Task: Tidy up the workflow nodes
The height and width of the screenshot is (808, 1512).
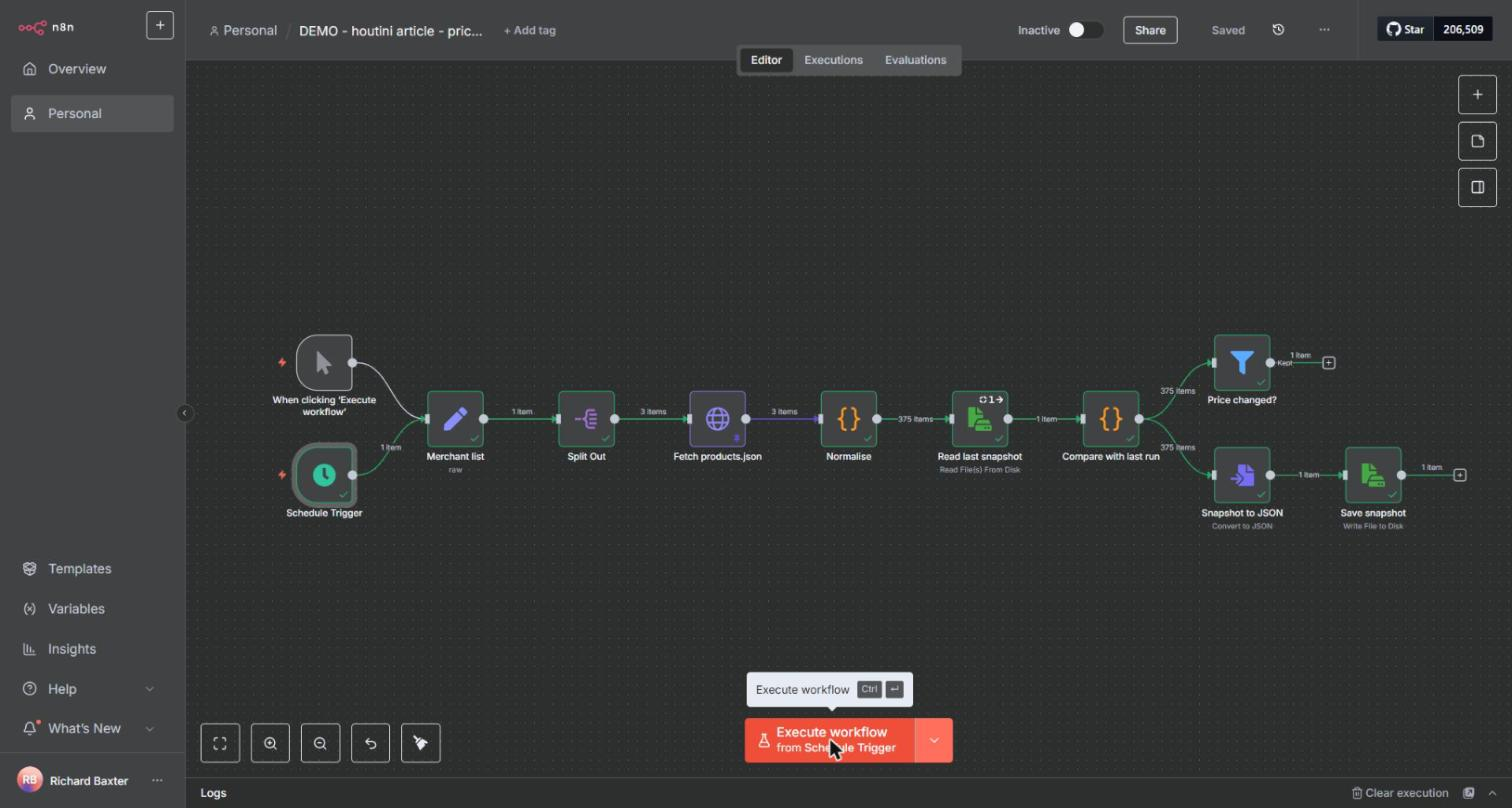Action: (420, 743)
